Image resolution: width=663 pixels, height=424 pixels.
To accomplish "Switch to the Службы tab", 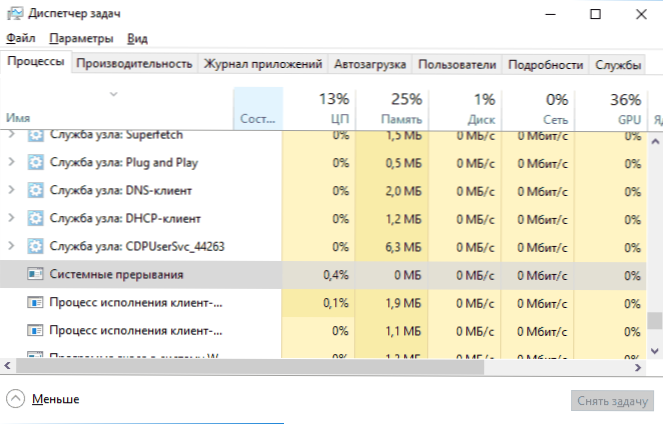I will [x=618, y=64].
